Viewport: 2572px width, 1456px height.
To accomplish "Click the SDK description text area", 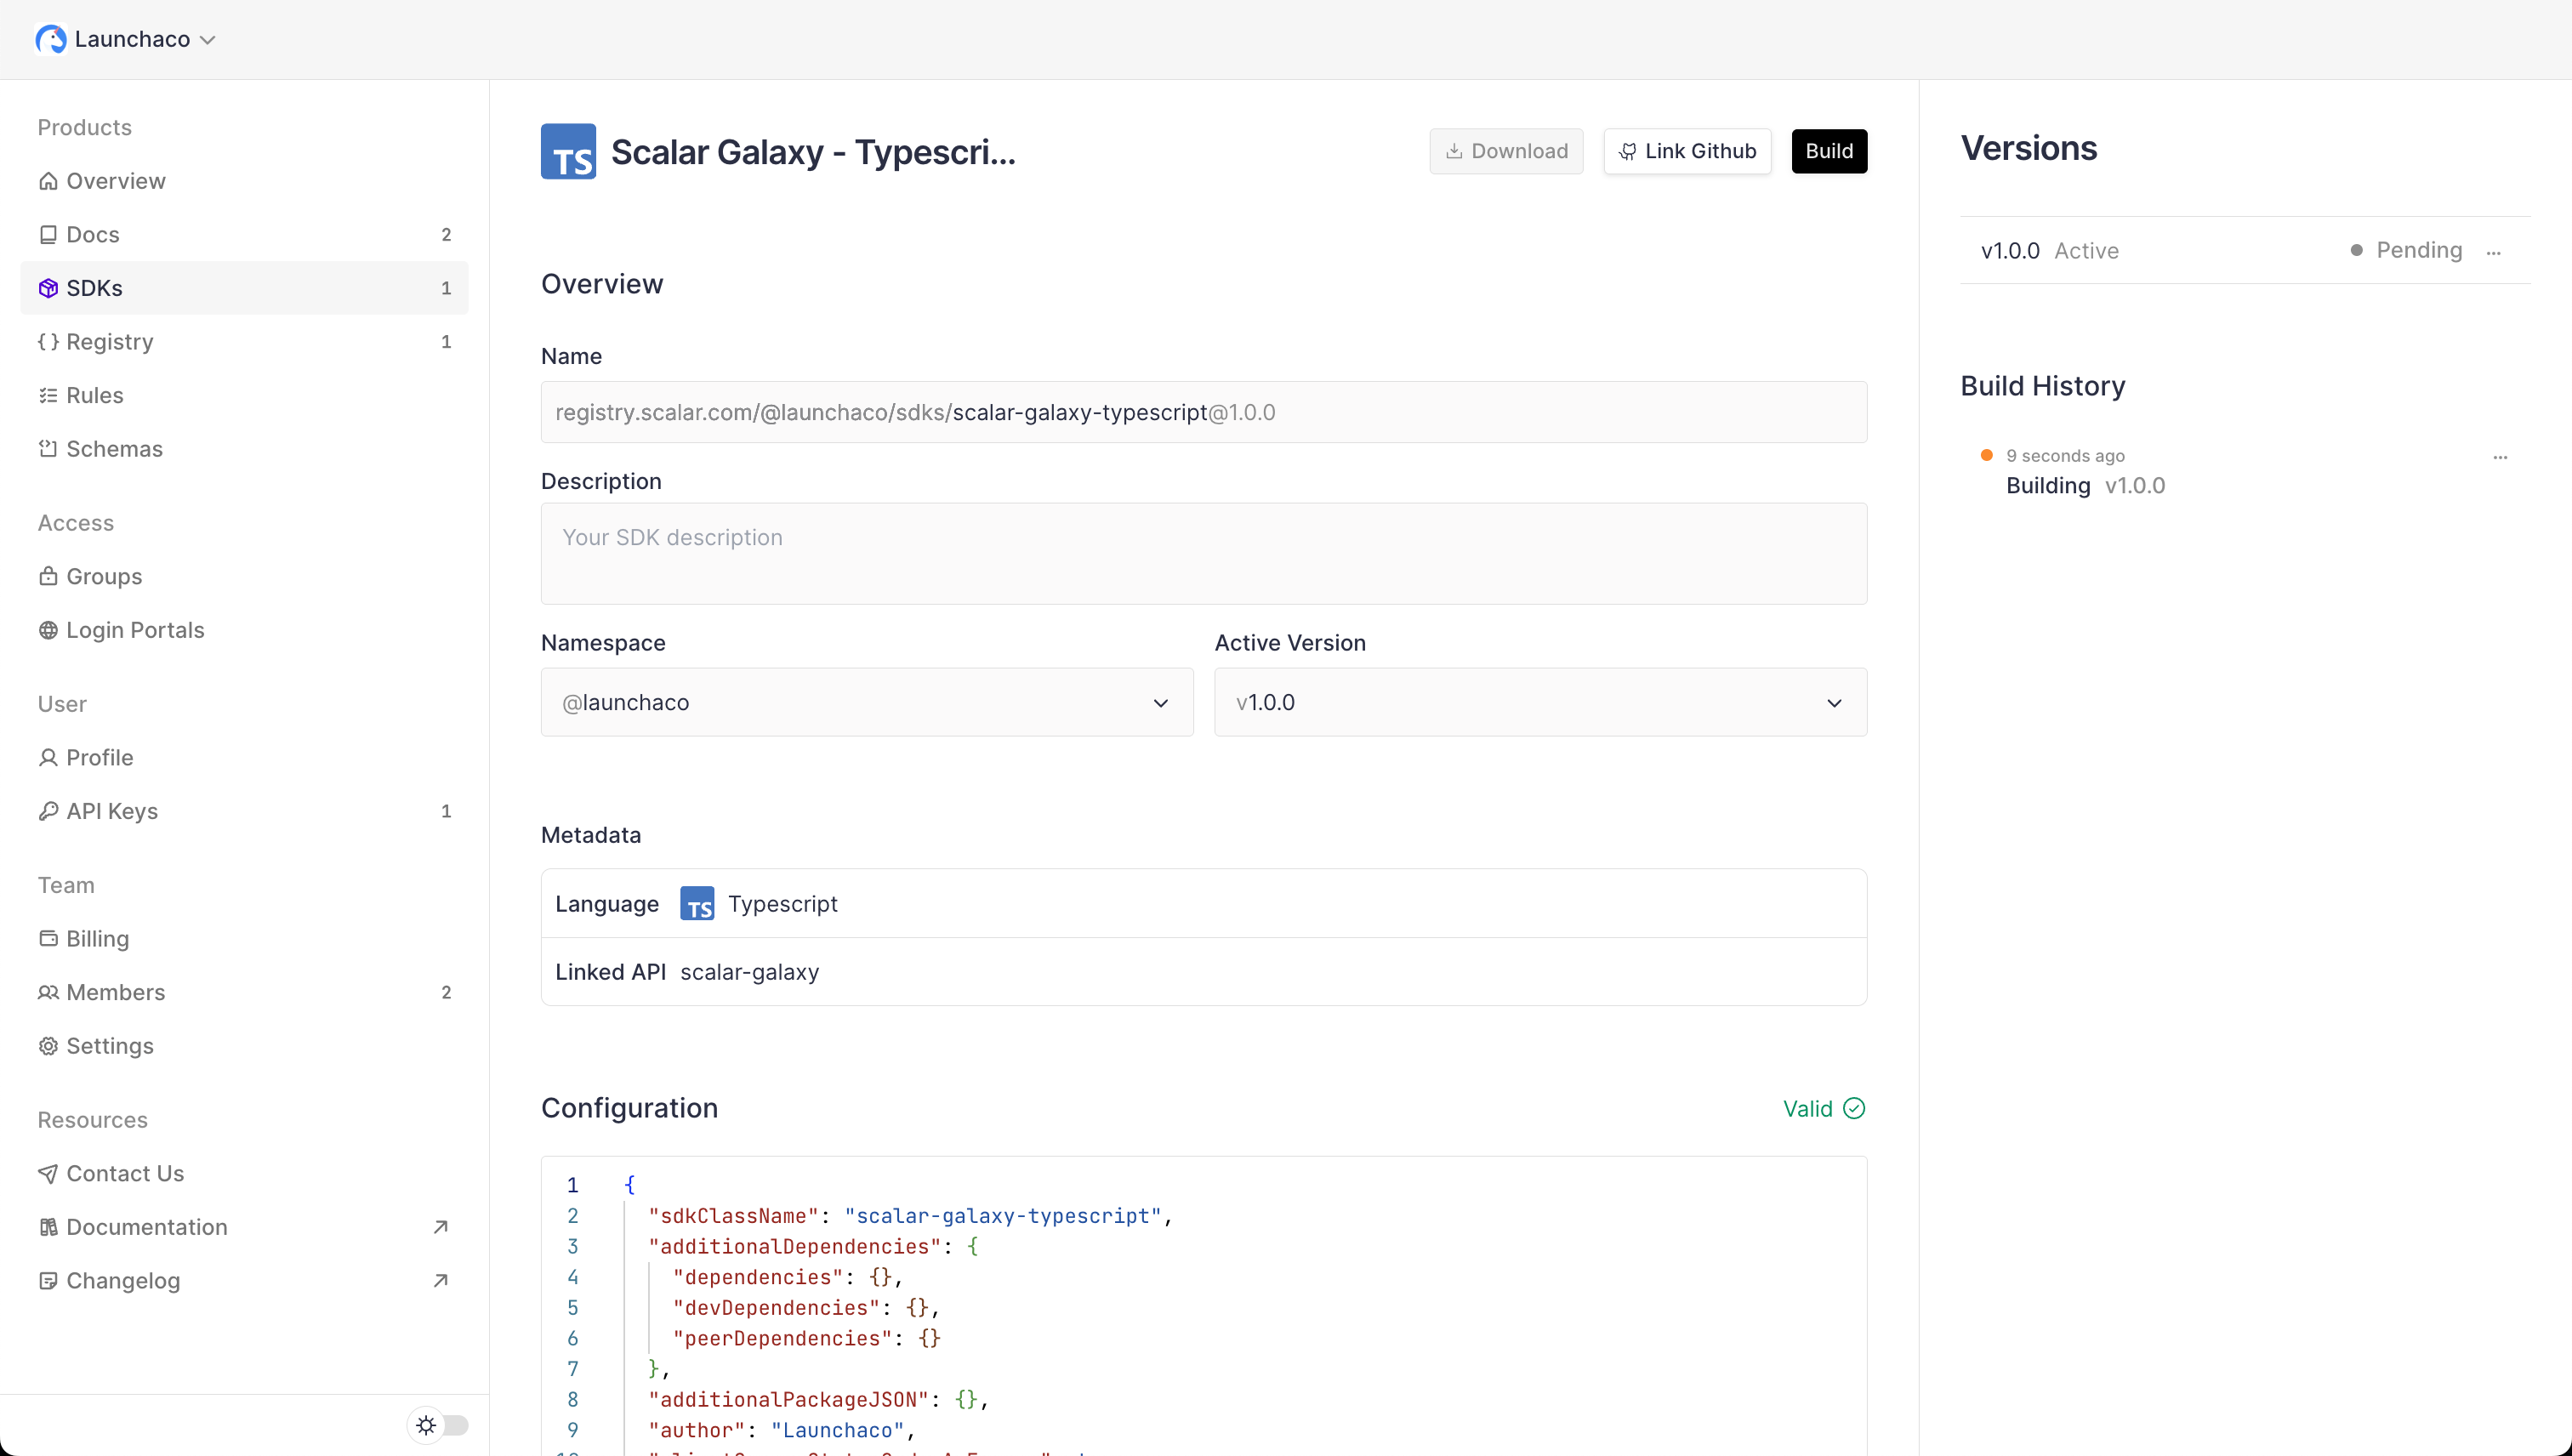I will 1204,553.
